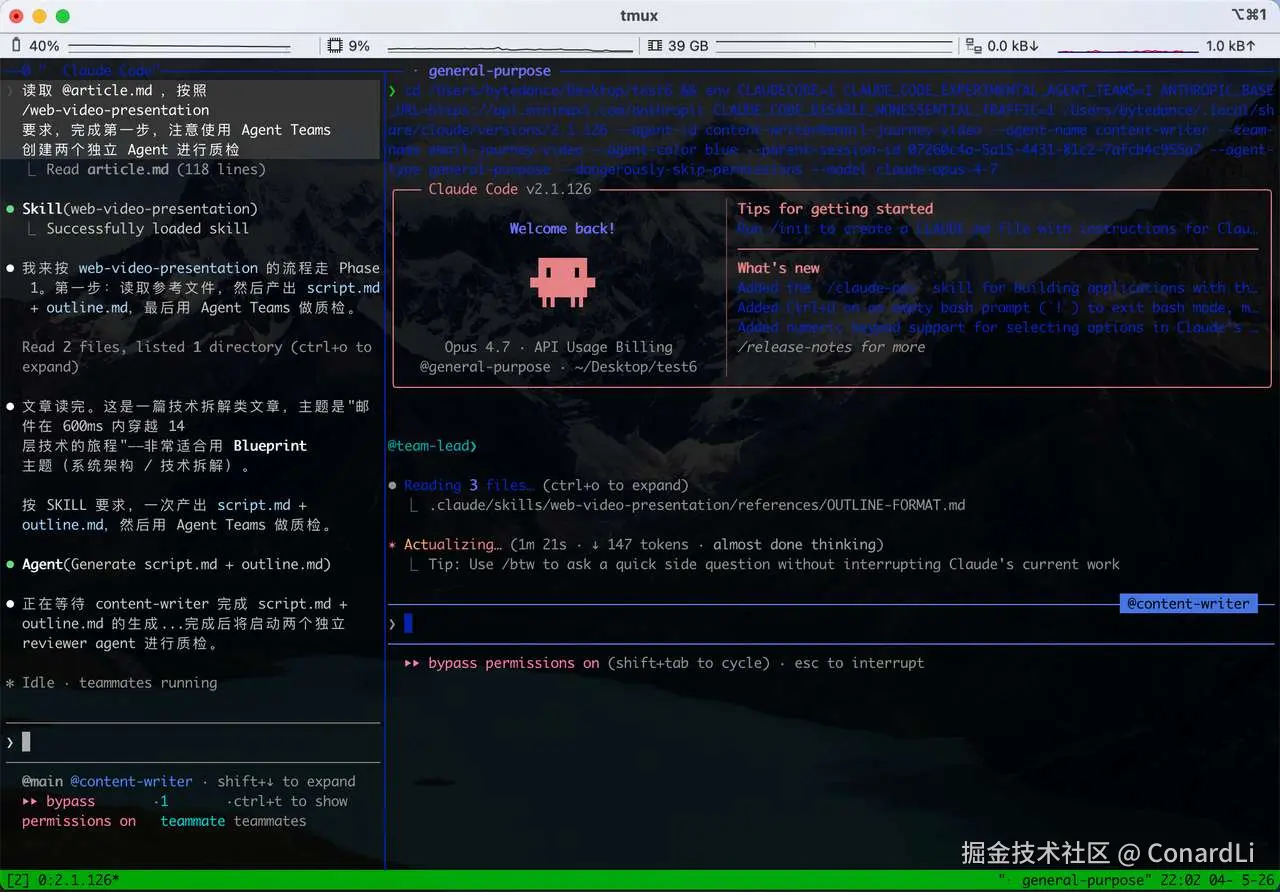Click the '0.0 kB↓' download value
The height and width of the screenshot is (892, 1280).
click(1013, 46)
